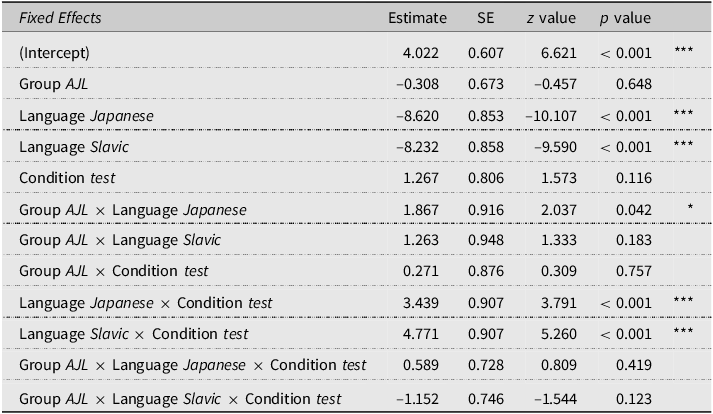This screenshot has height=414, width=713.
Task: Click the Fixed Effects column header
Action: (59, 18)
